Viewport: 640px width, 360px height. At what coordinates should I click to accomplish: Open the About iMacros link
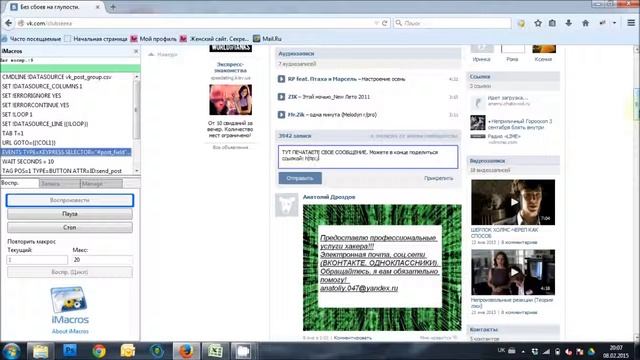pos(70,331)
